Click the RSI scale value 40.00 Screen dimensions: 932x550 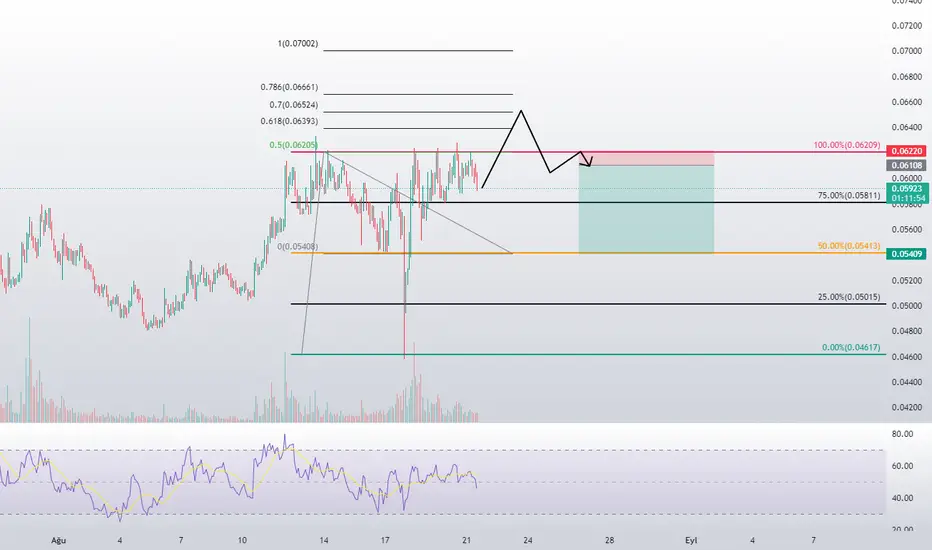902,498
